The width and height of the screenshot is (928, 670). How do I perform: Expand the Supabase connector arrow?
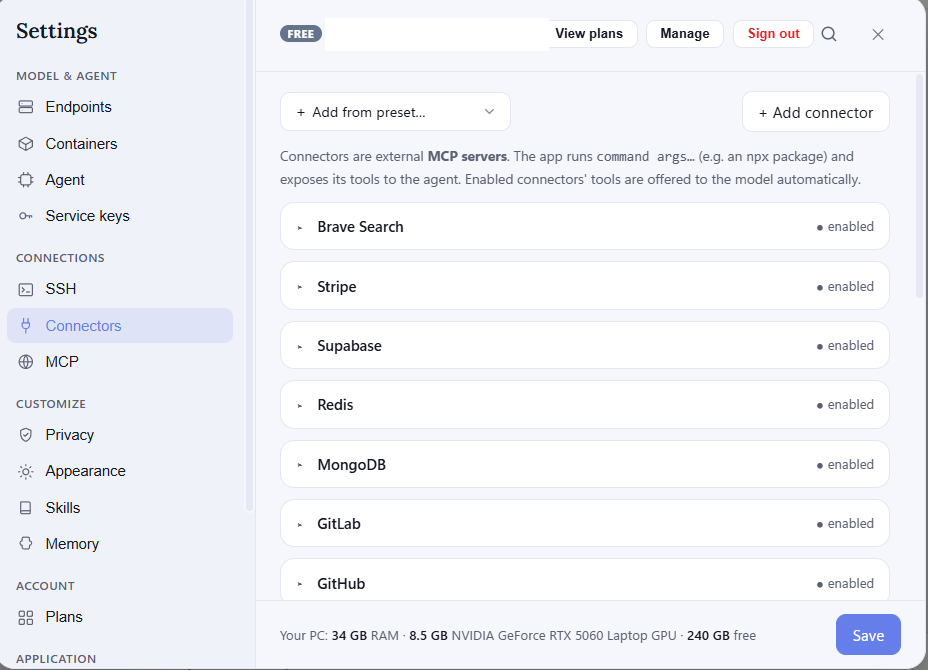point(300,346)
